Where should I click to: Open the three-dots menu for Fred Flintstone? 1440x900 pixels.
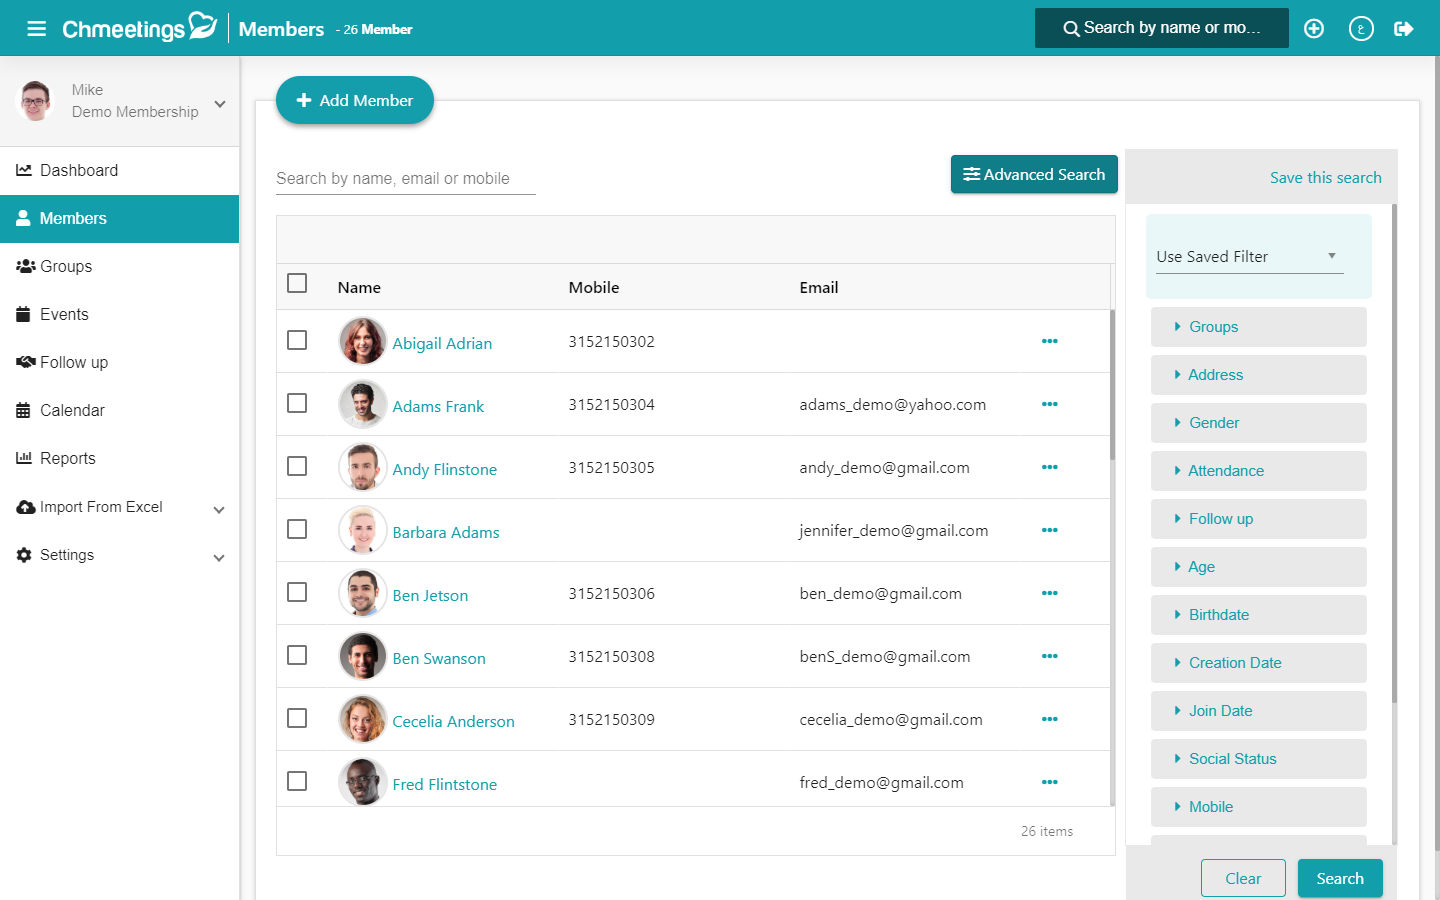coord(1049,782)
